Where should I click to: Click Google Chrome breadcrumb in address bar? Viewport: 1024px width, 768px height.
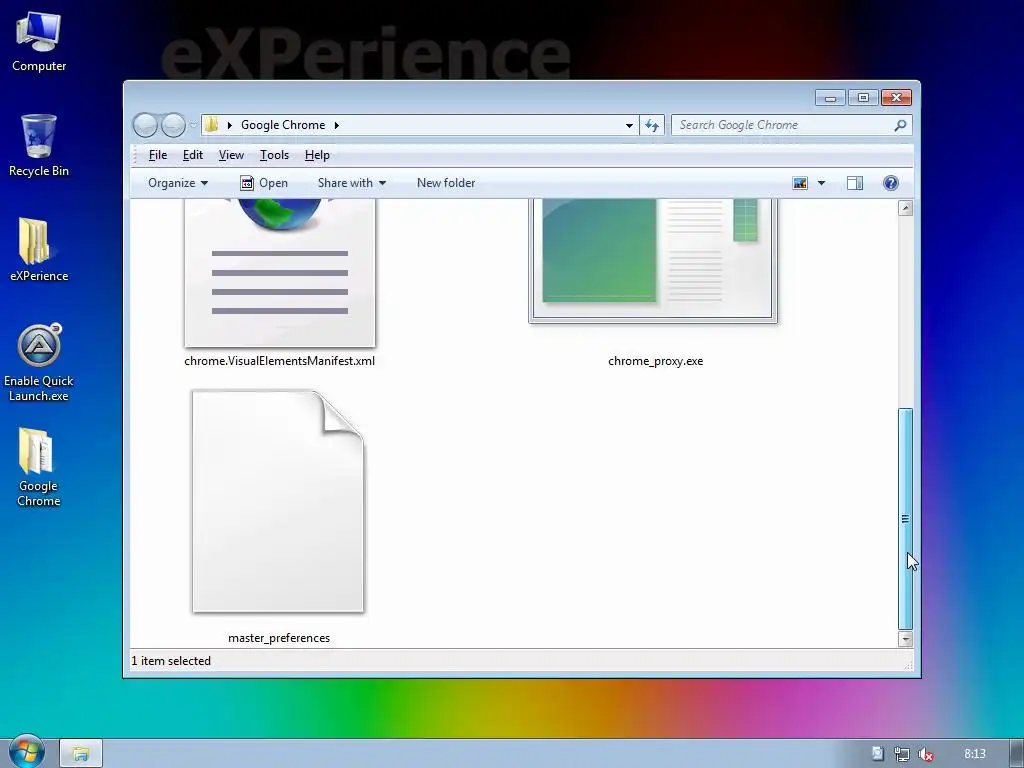[x=283, y=125]
